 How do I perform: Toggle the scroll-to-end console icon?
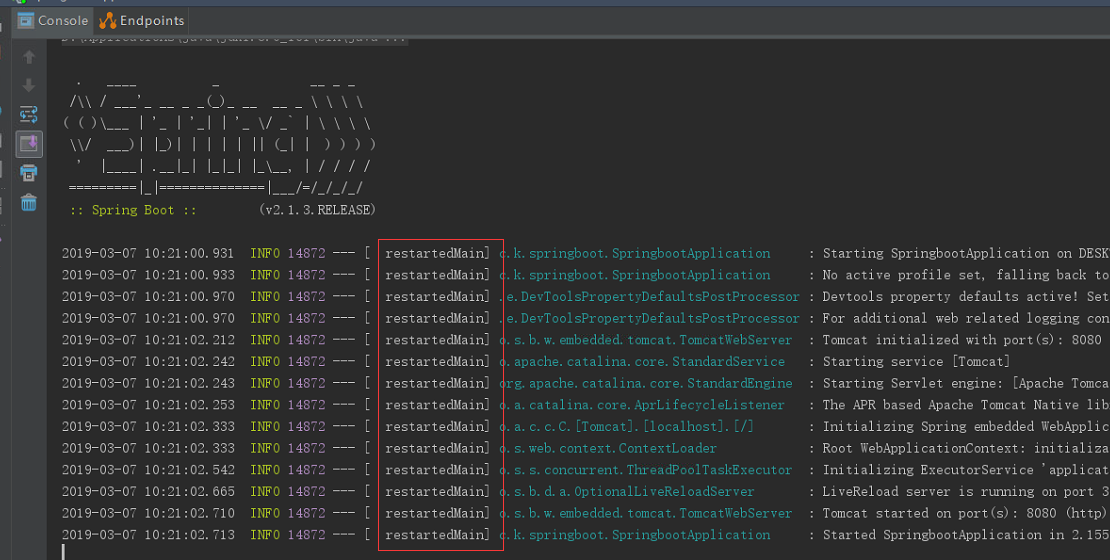tap(29, 144)
